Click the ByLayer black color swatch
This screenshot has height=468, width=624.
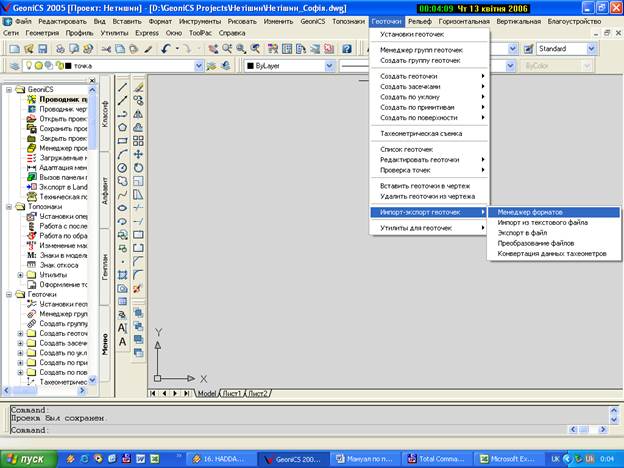pos(250,66)
